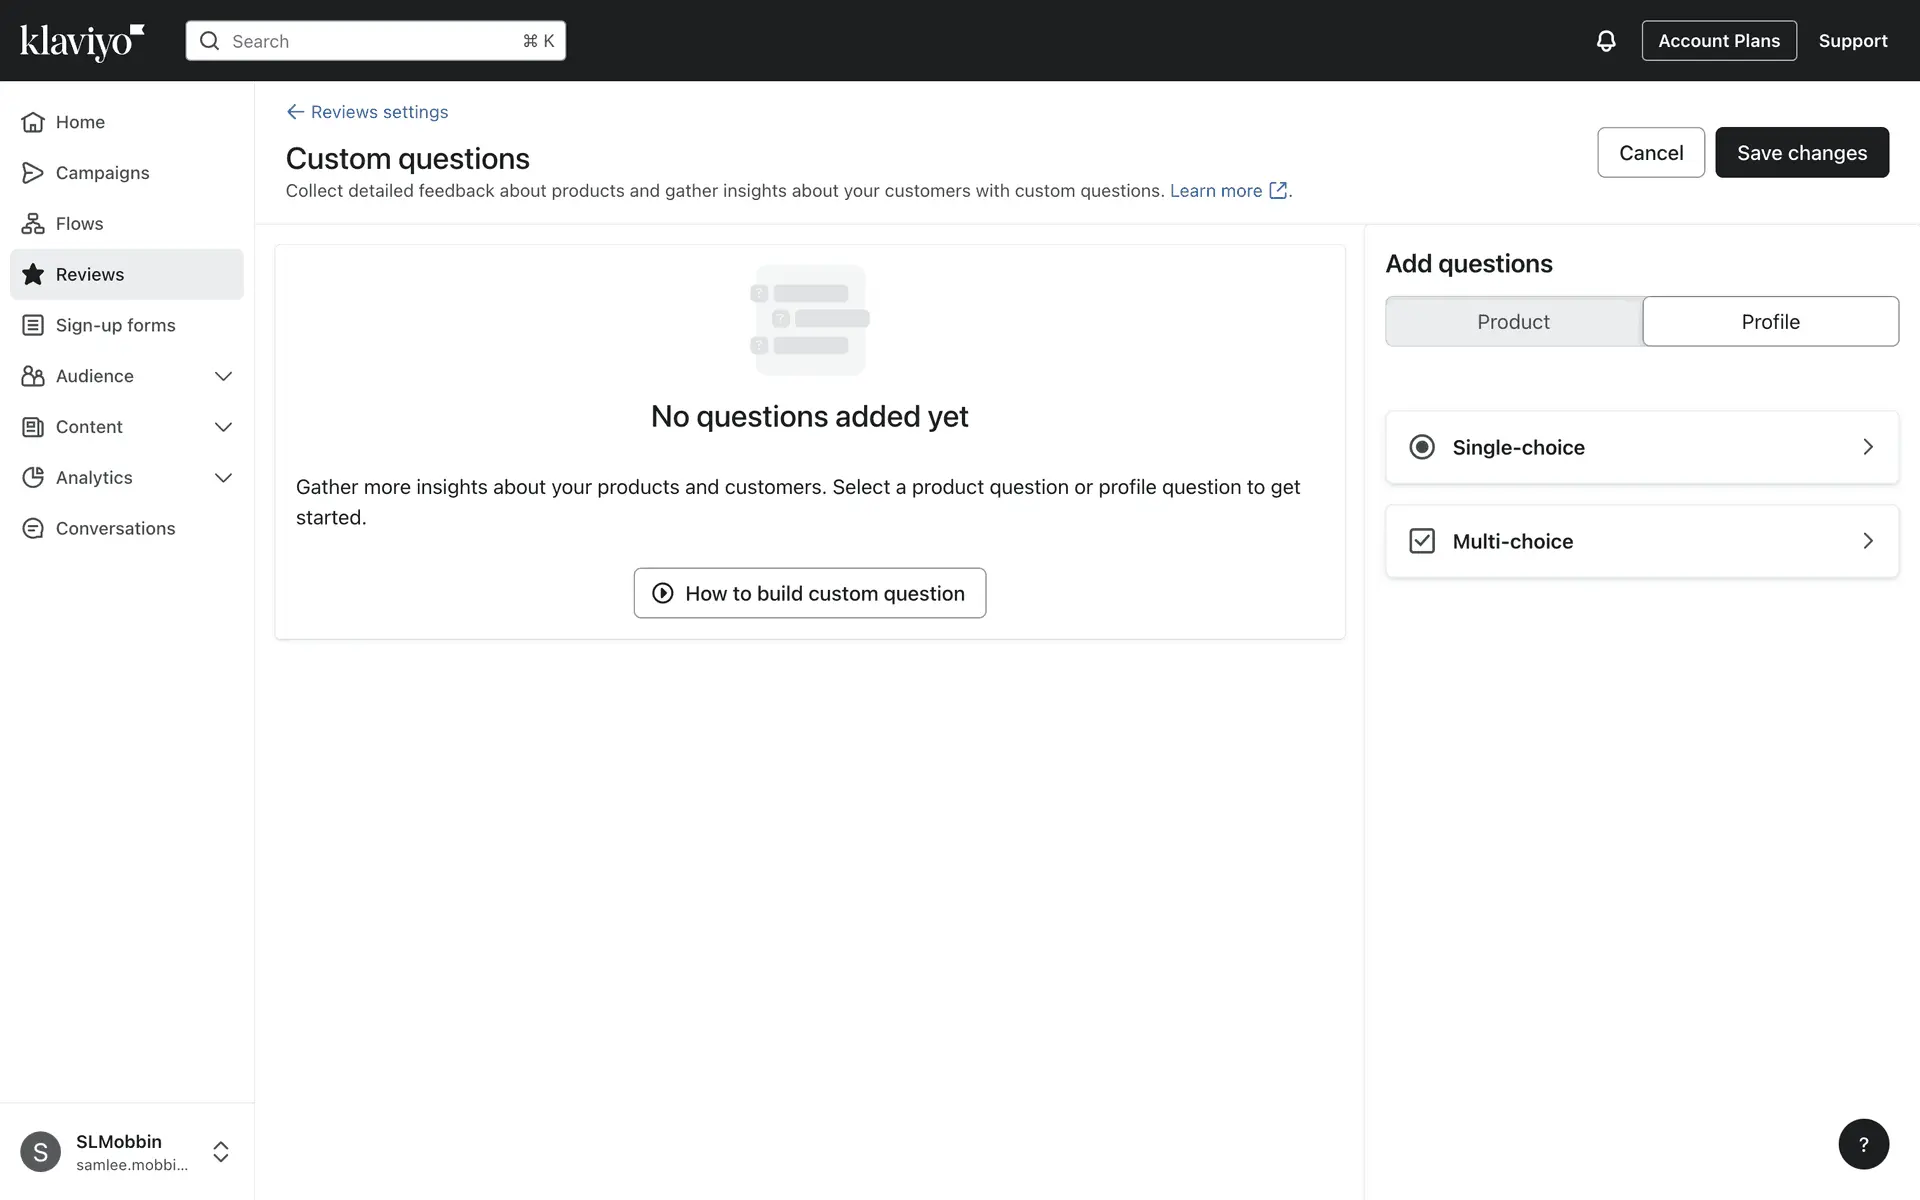Click the Search input field
This screenshot has height=1200, width=1920.
pyautogui.click(x=375, y=41)
